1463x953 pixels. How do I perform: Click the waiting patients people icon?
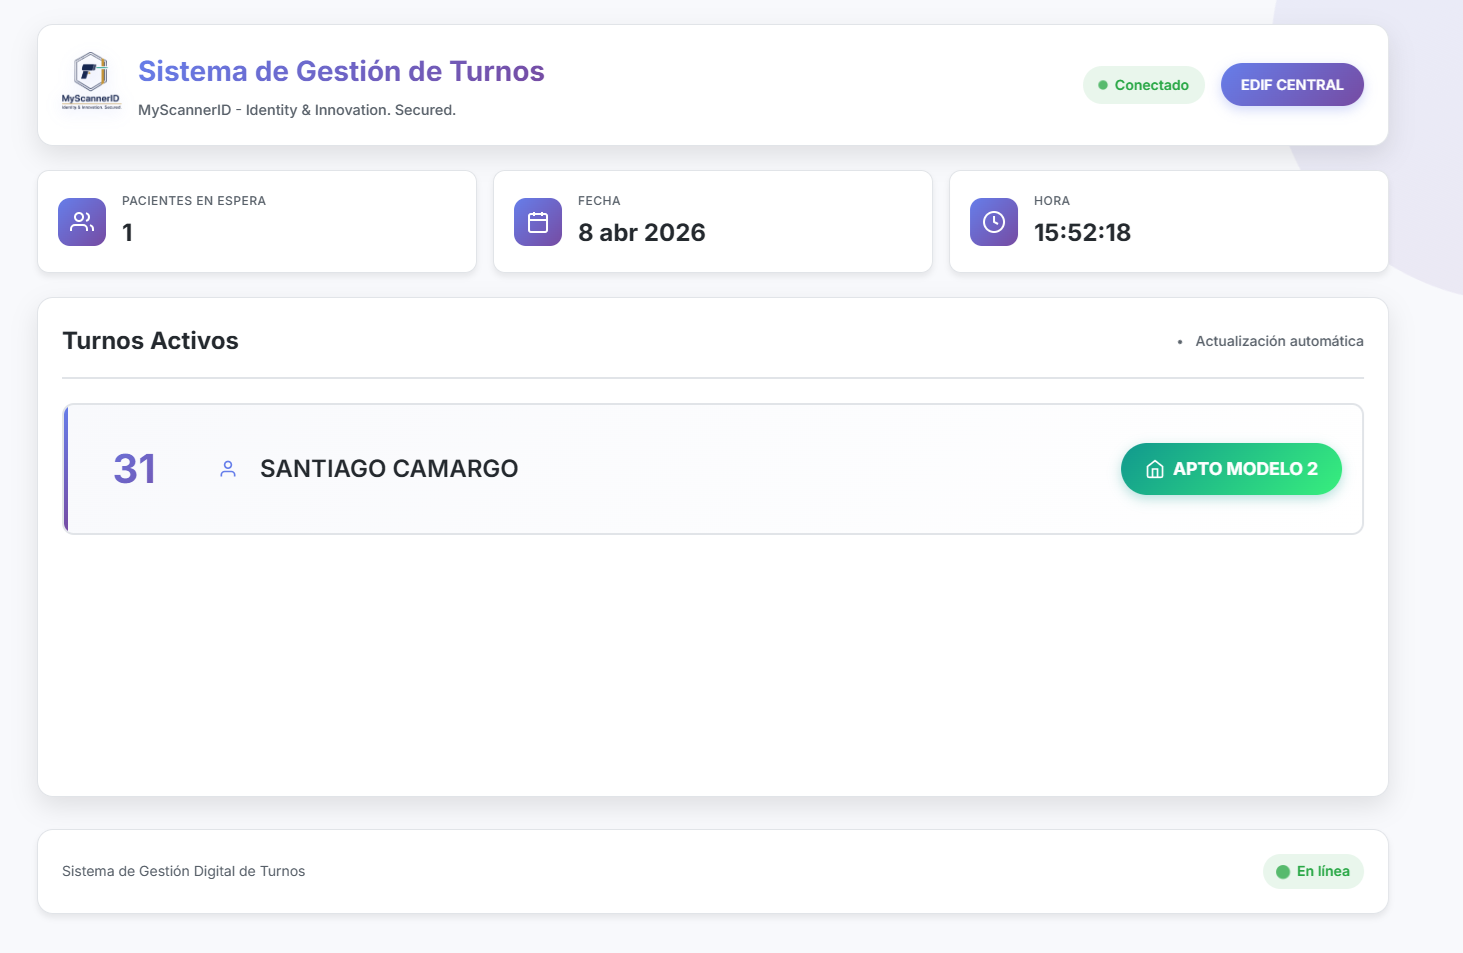[82, 222]
